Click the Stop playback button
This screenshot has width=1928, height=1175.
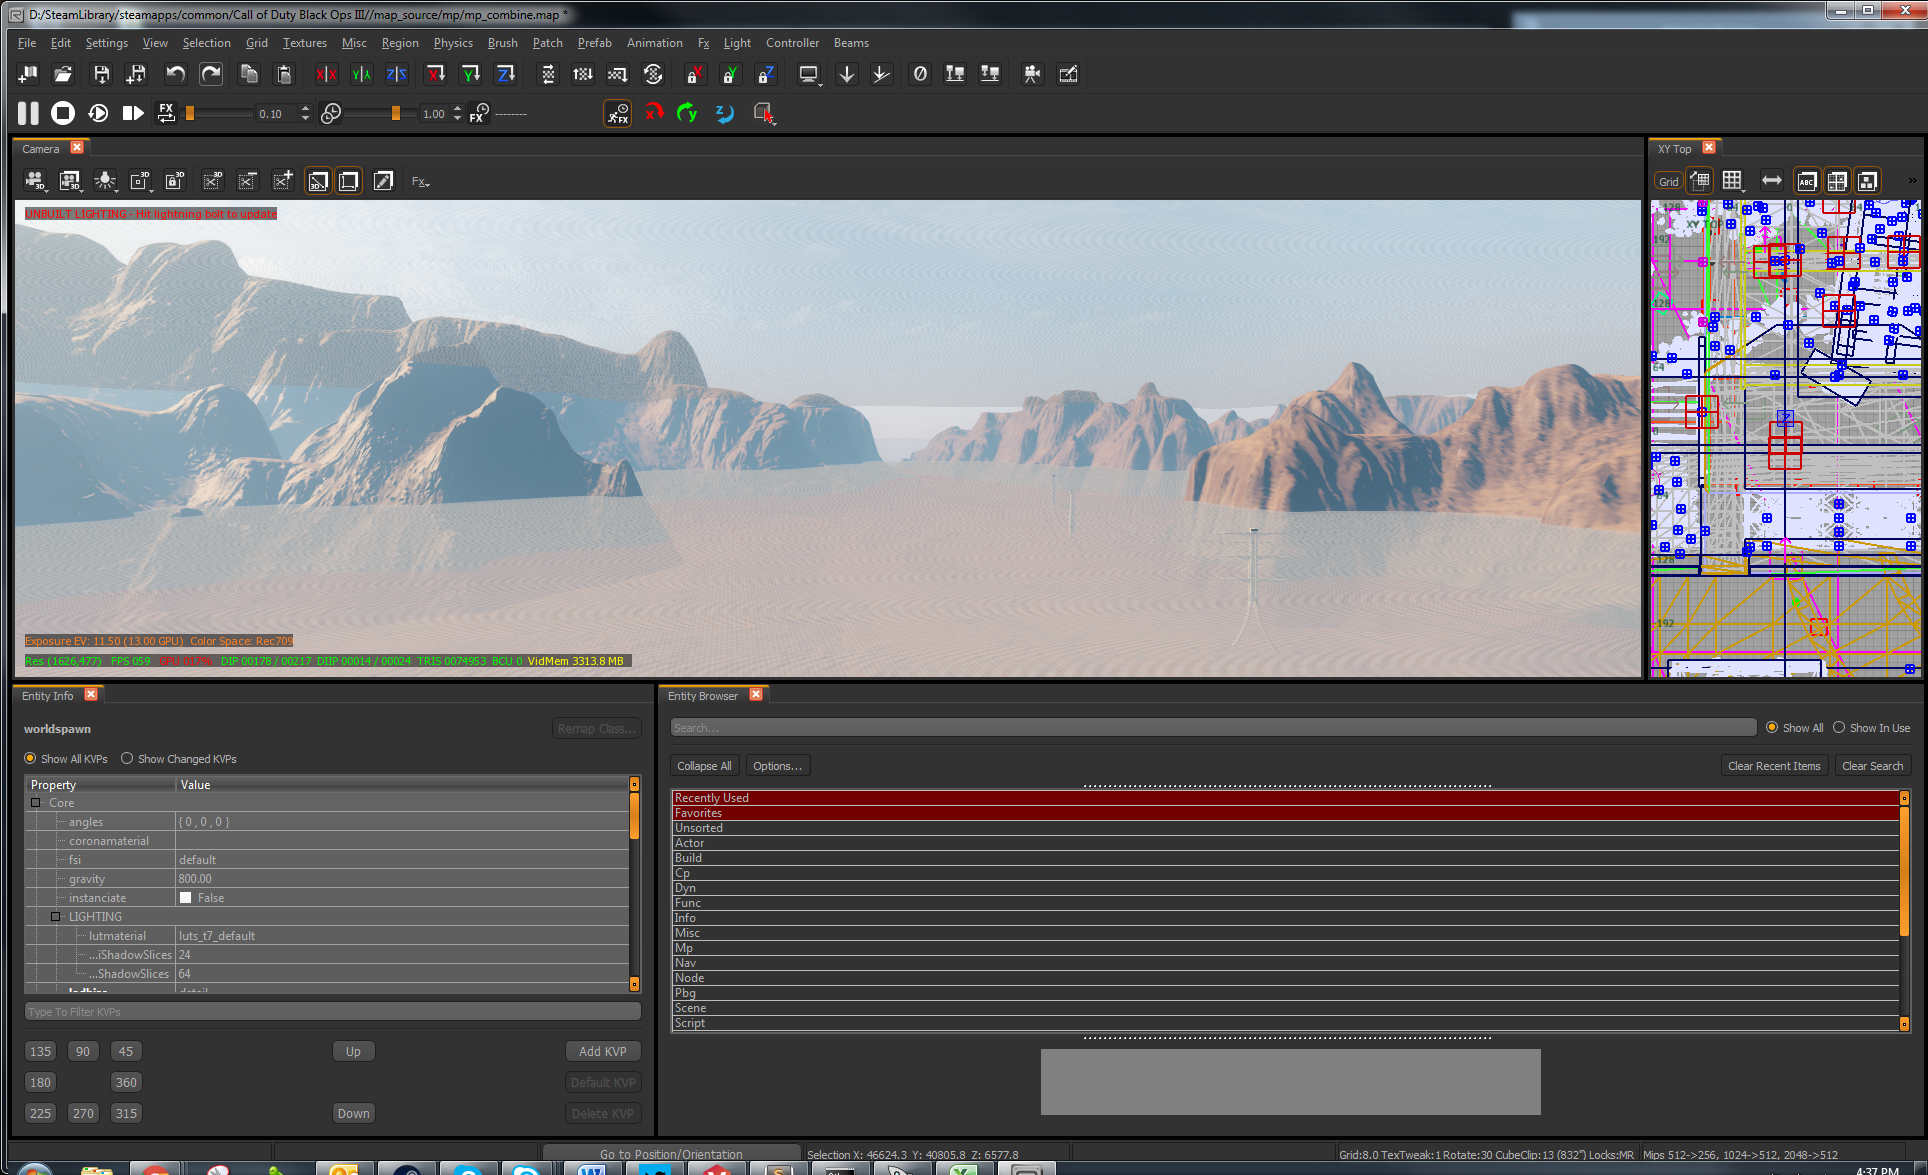click(62, 113)
